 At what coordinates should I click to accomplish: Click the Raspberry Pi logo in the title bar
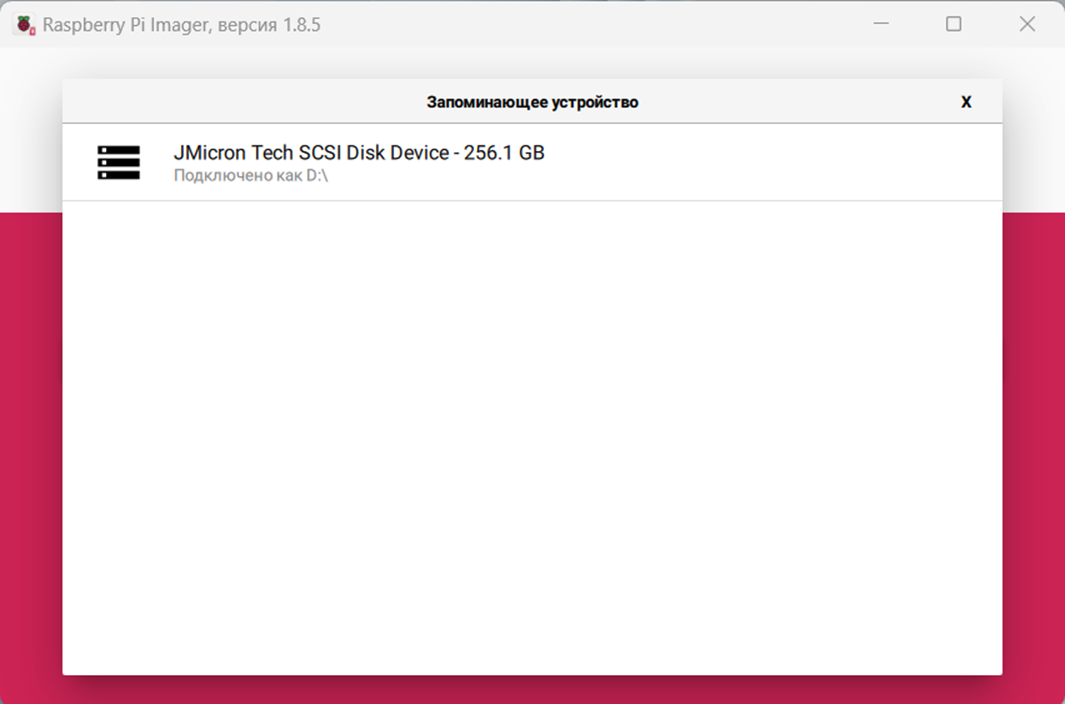(x=21, y=23)
